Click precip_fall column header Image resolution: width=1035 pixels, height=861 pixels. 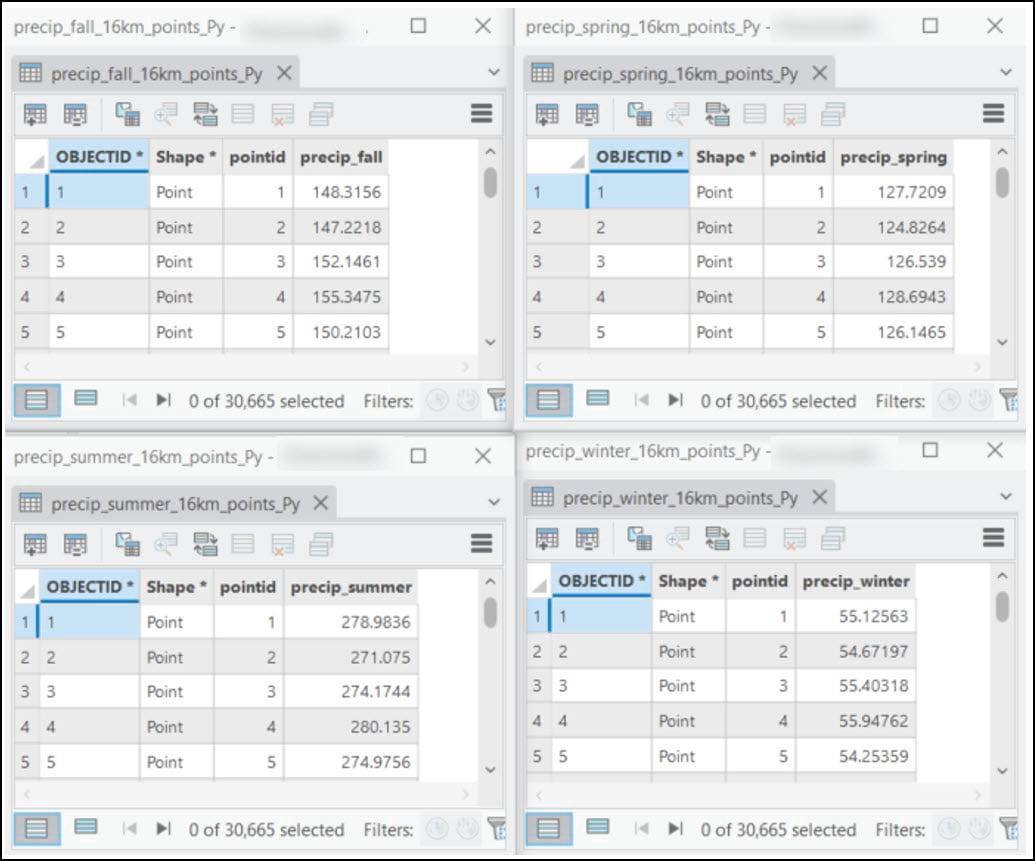[341, 157]
